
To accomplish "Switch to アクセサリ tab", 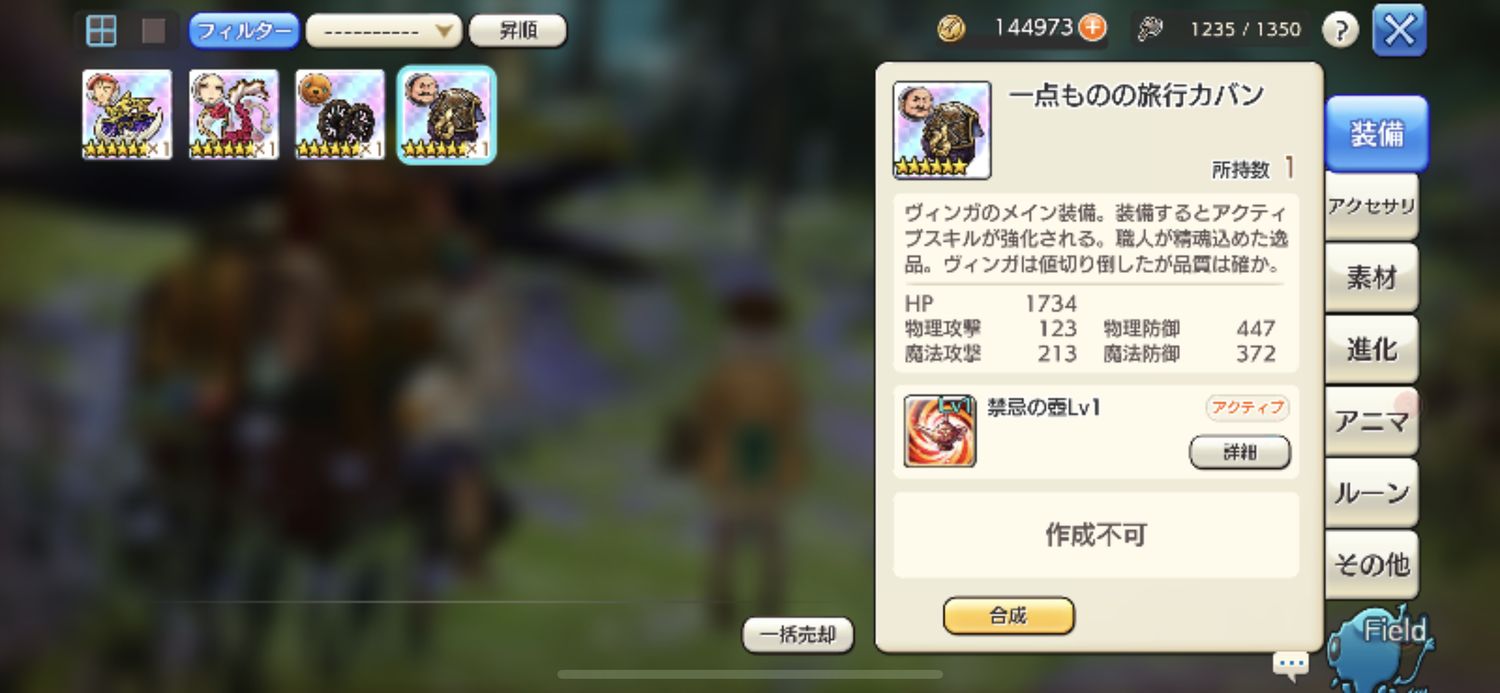I will tap(1372, 206).
